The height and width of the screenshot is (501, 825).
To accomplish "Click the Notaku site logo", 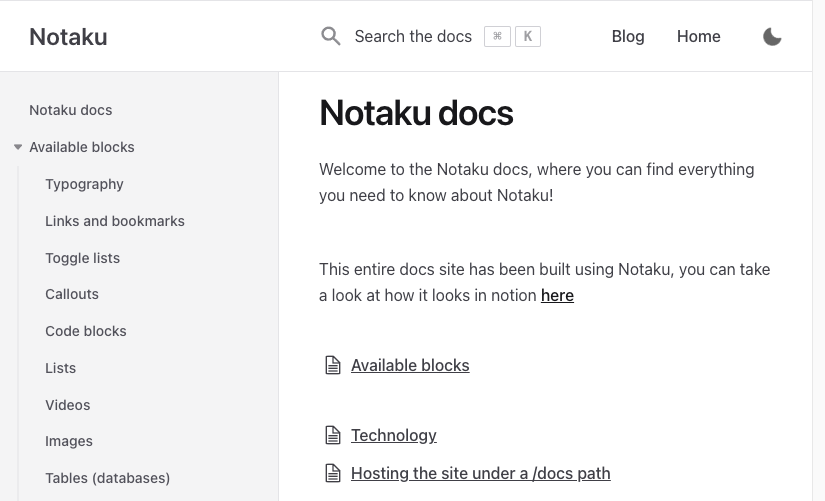I will click(x=68, y=37).
